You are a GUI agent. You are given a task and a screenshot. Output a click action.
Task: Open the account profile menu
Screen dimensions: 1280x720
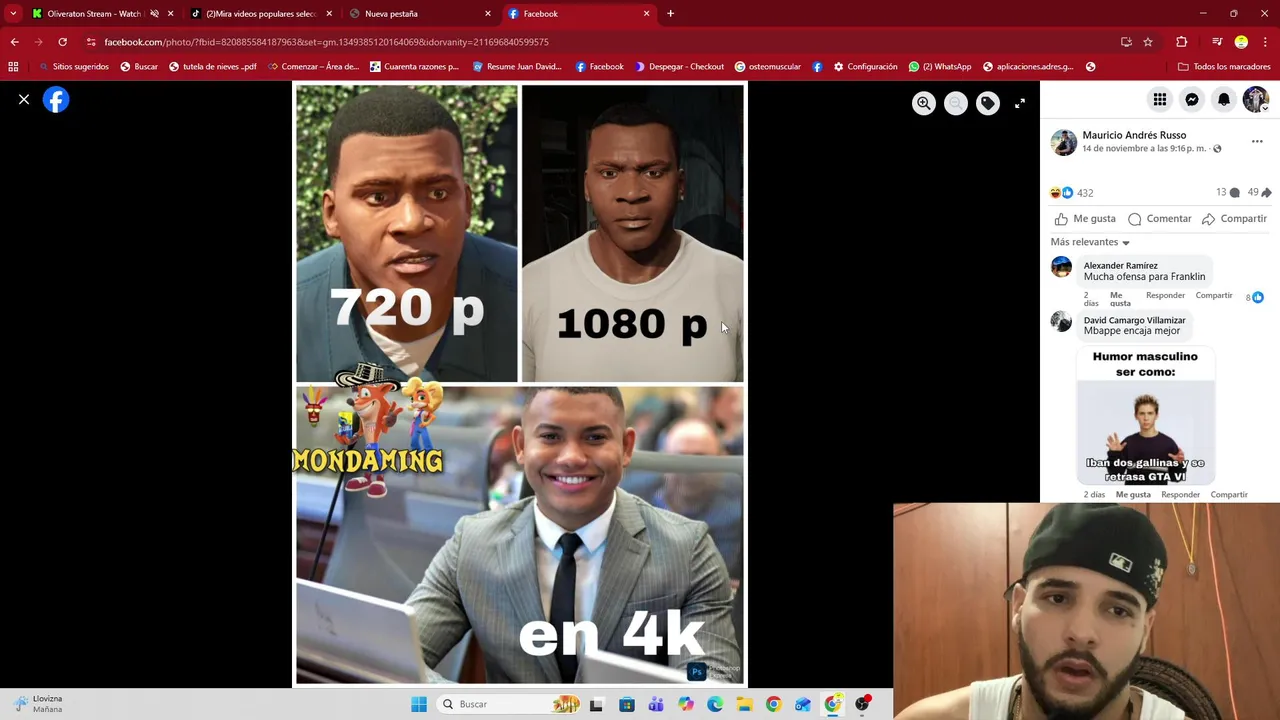1255,99
